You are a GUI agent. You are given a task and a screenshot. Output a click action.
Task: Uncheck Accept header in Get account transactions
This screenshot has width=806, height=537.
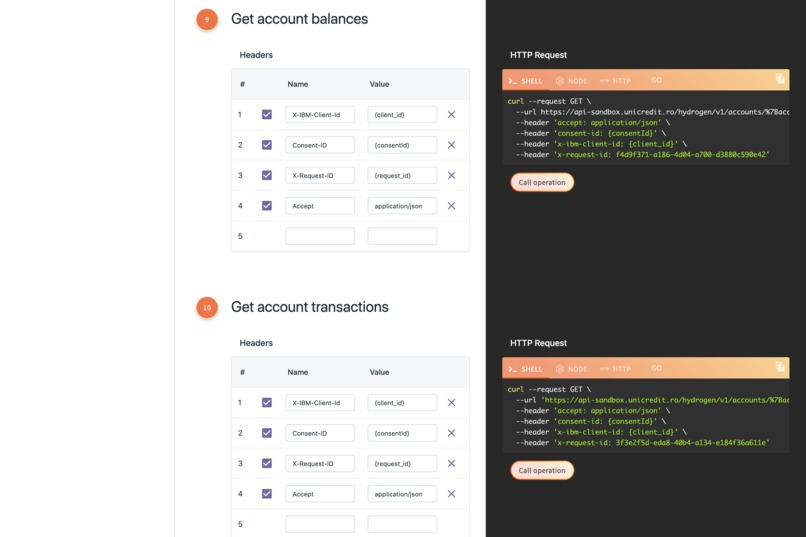coord(267,493)
